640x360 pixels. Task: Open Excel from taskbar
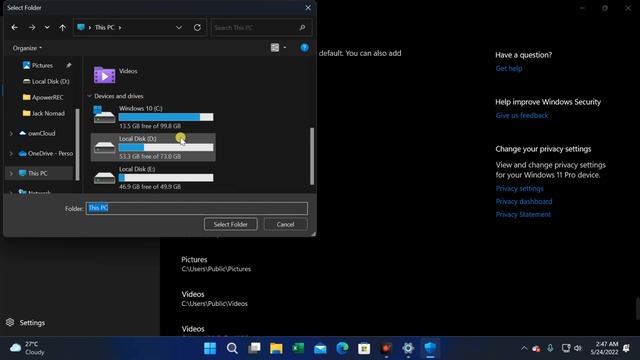[298, 348]
